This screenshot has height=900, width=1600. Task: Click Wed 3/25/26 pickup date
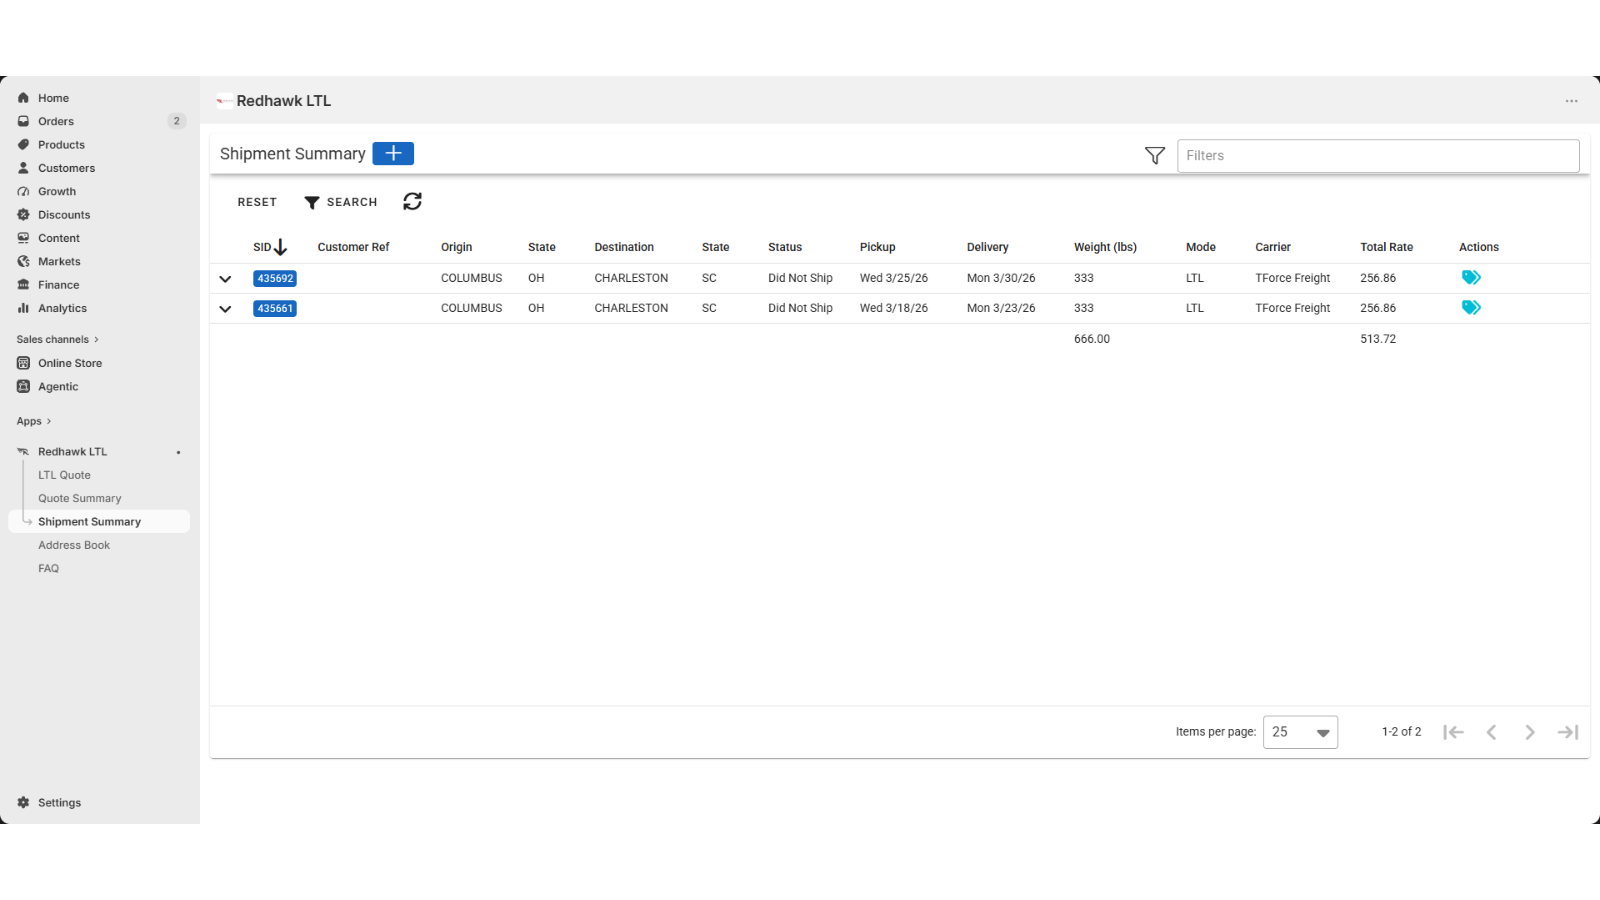point(894,278)
